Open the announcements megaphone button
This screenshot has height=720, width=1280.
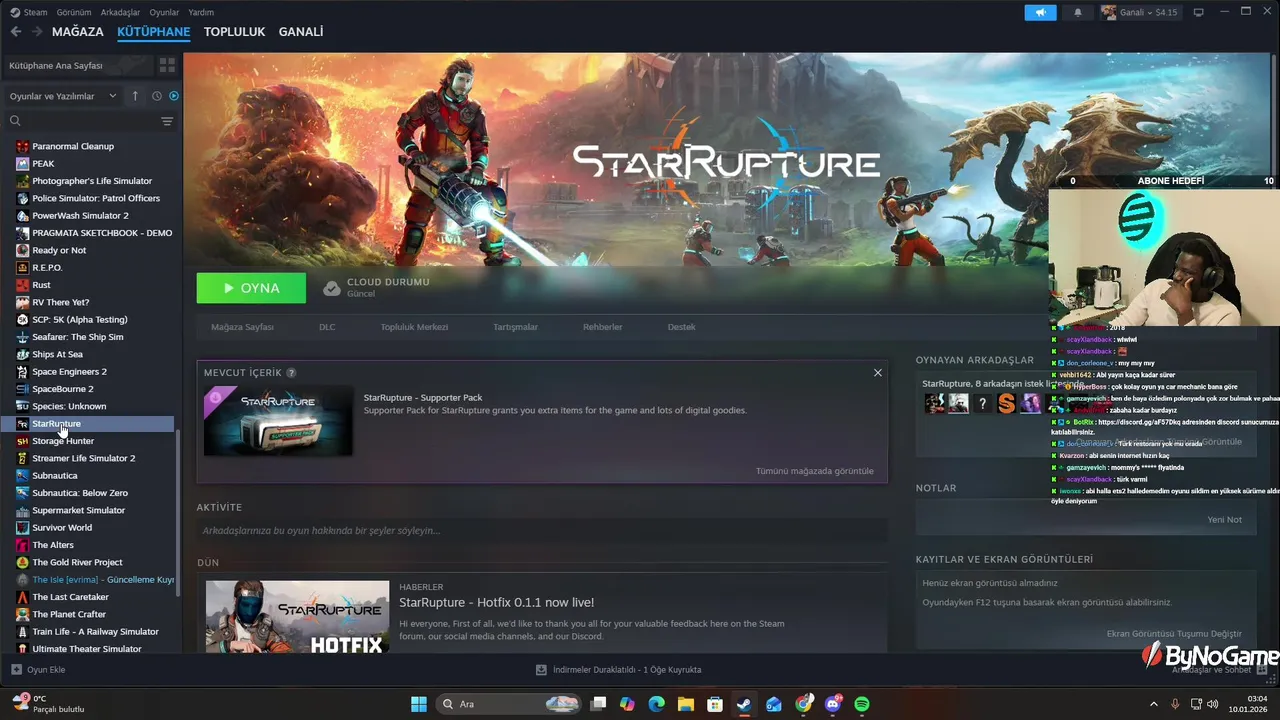coord(1040,12)
